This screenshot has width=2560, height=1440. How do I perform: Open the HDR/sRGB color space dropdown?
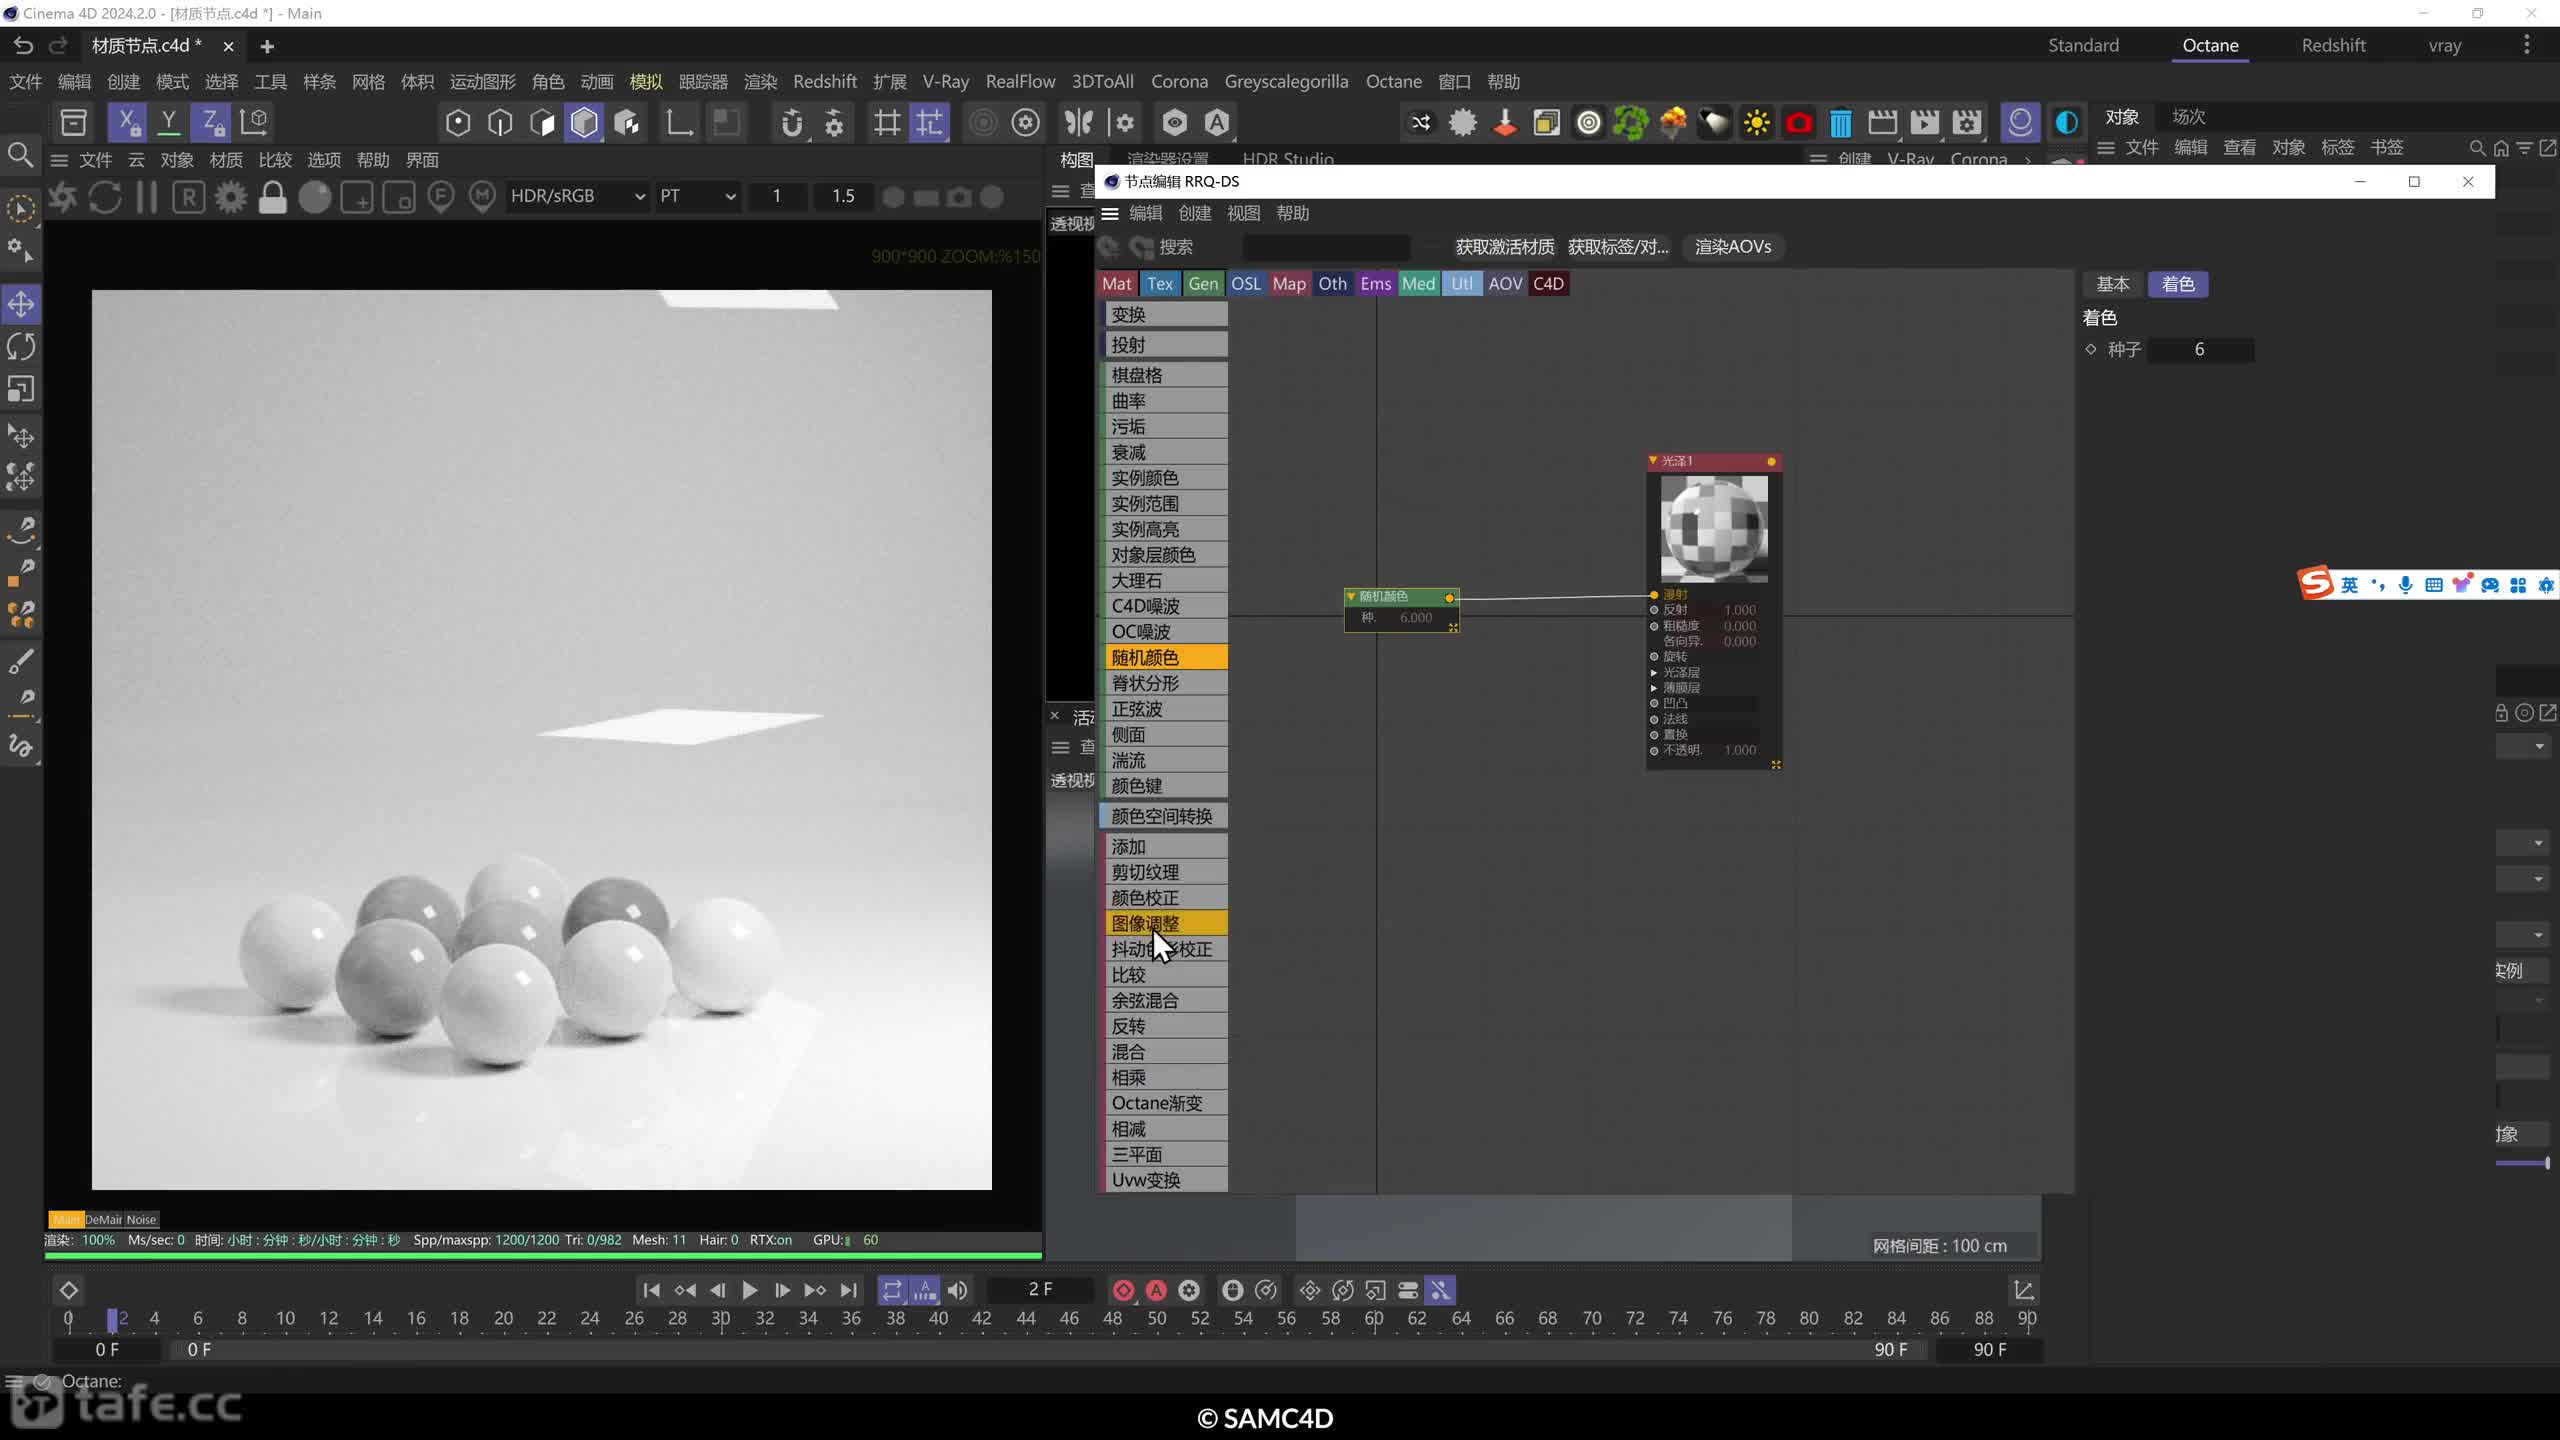[577, 196]
